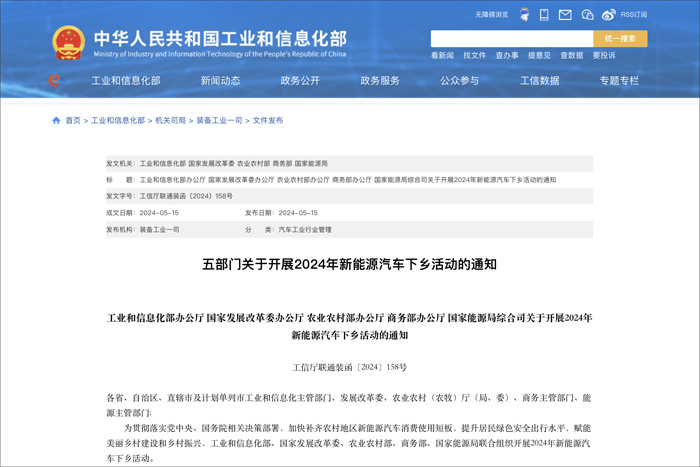This screenshot has width=700, height=467.
Task: Open 工业和信息化部 navigation menu
Action: [x=126, y=81]
